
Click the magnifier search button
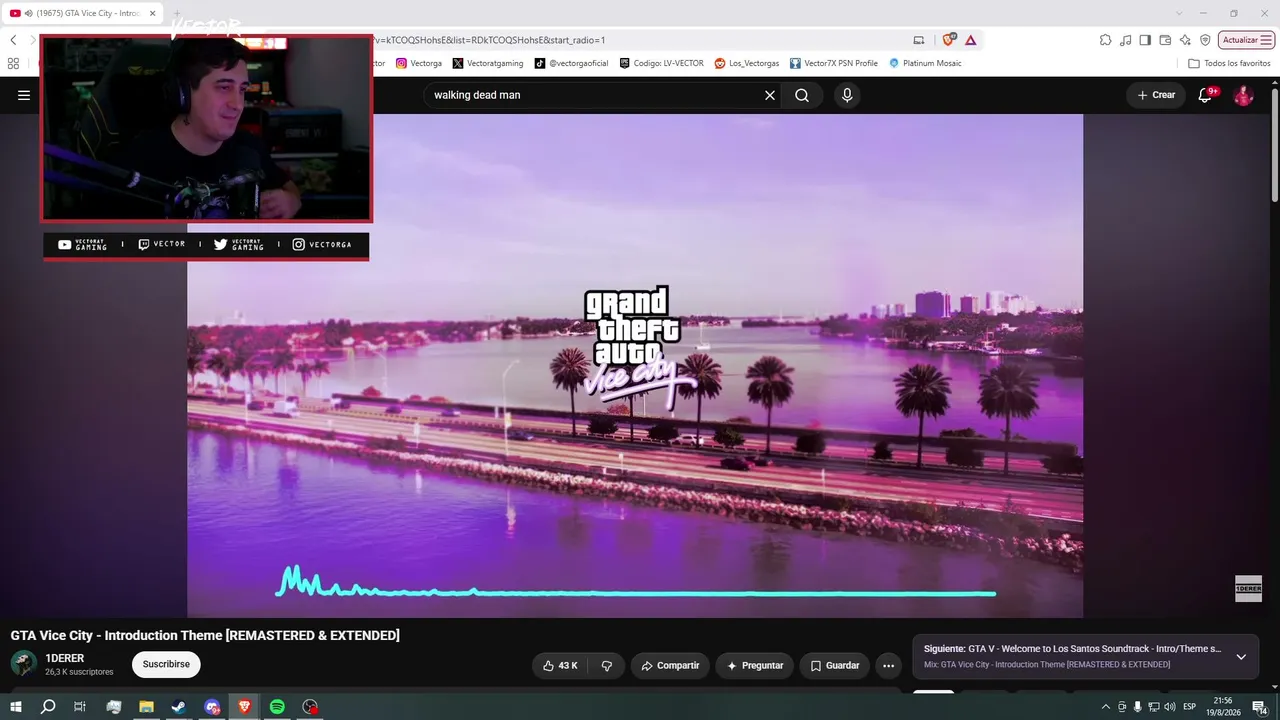pos(802,95)
